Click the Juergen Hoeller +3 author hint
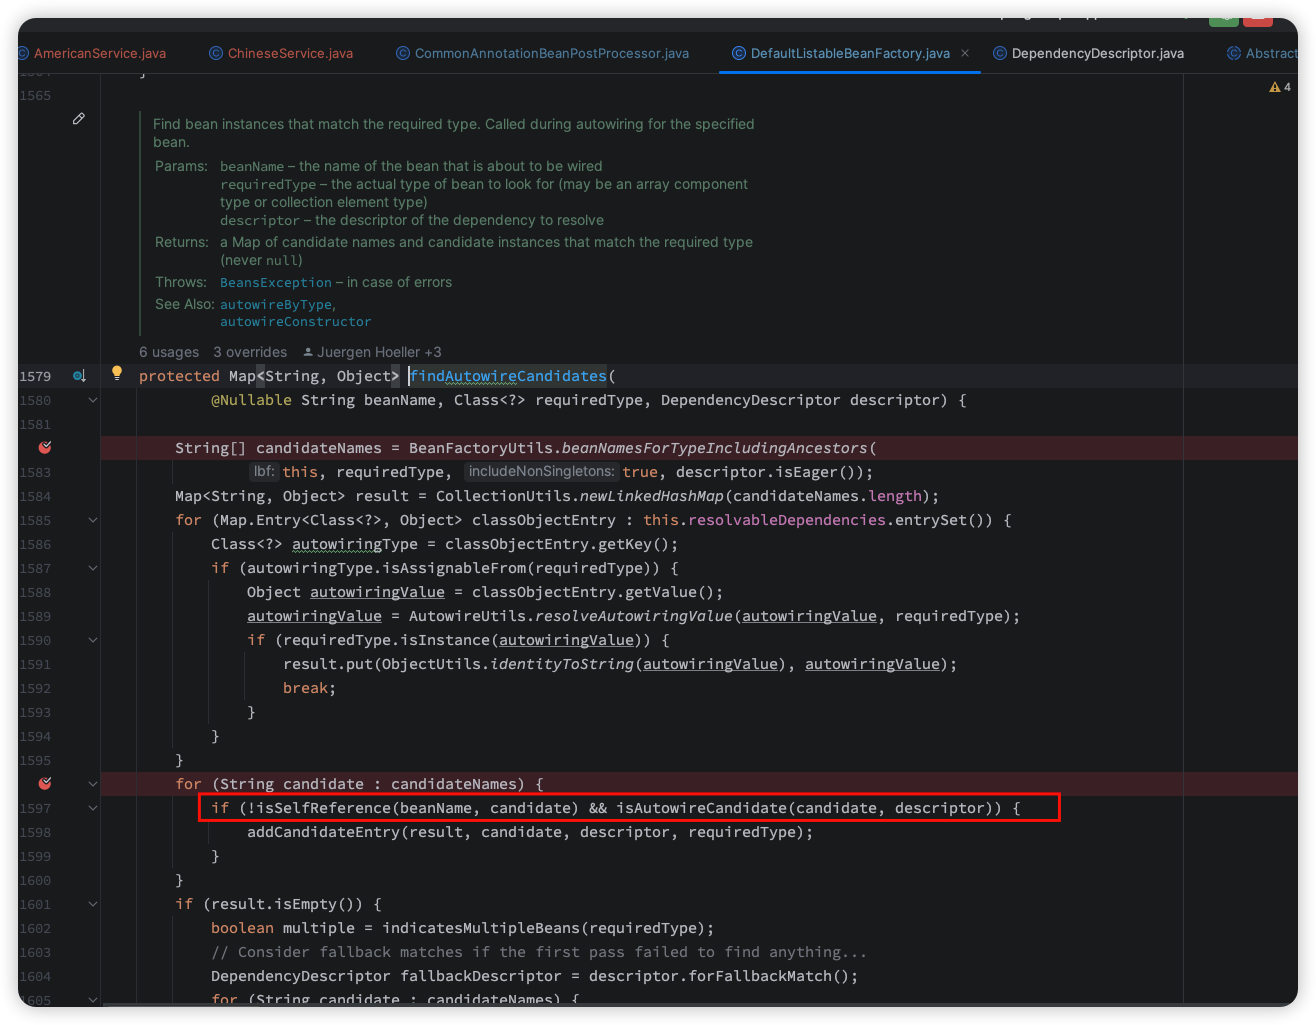 coord(372,352)
